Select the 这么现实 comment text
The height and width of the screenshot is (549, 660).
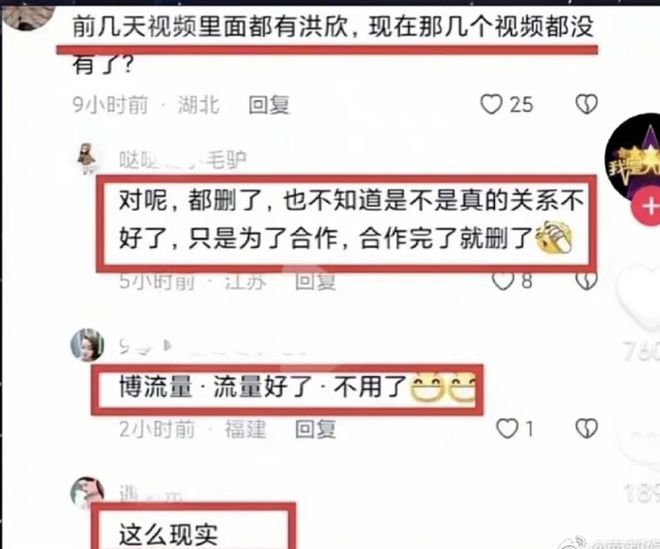pyautogui.click(x=168, y=535)
